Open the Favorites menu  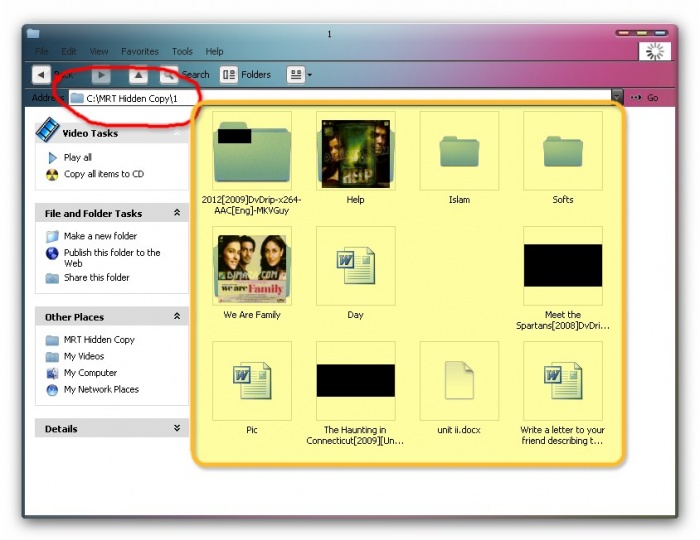[140, 51]
